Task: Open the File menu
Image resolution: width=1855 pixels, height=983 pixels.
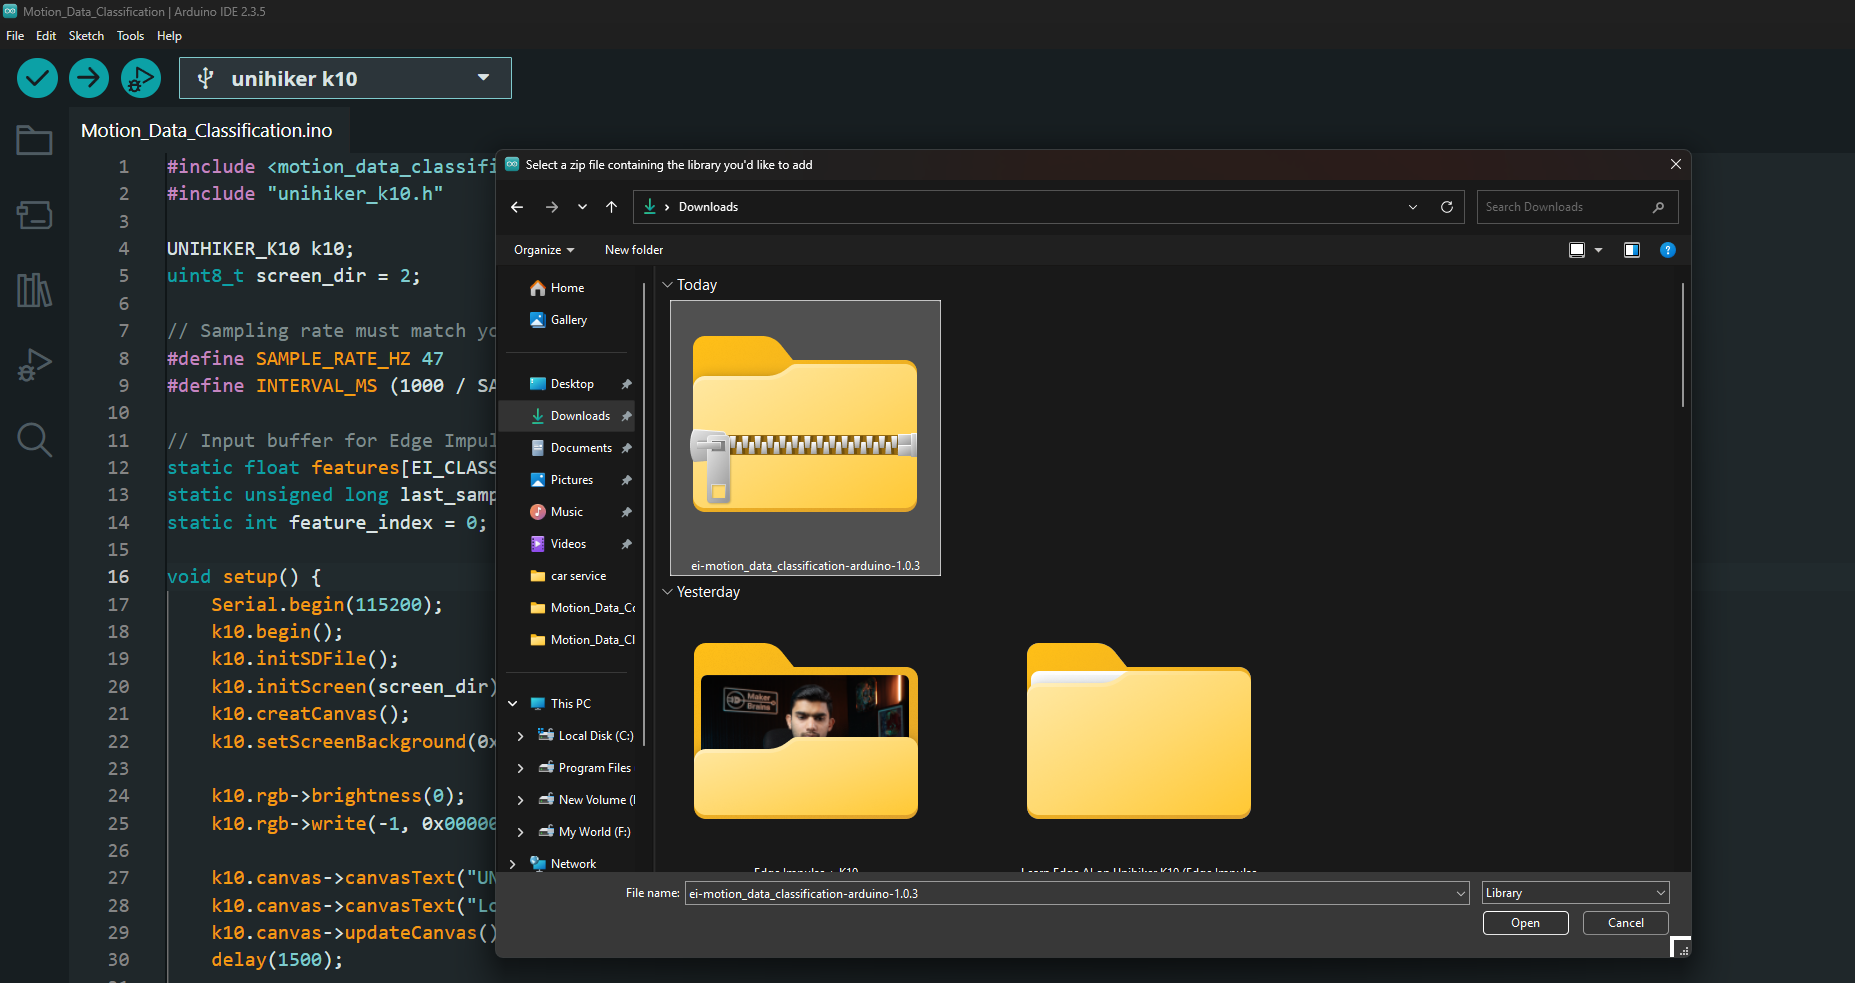Action: pos(15,36)
